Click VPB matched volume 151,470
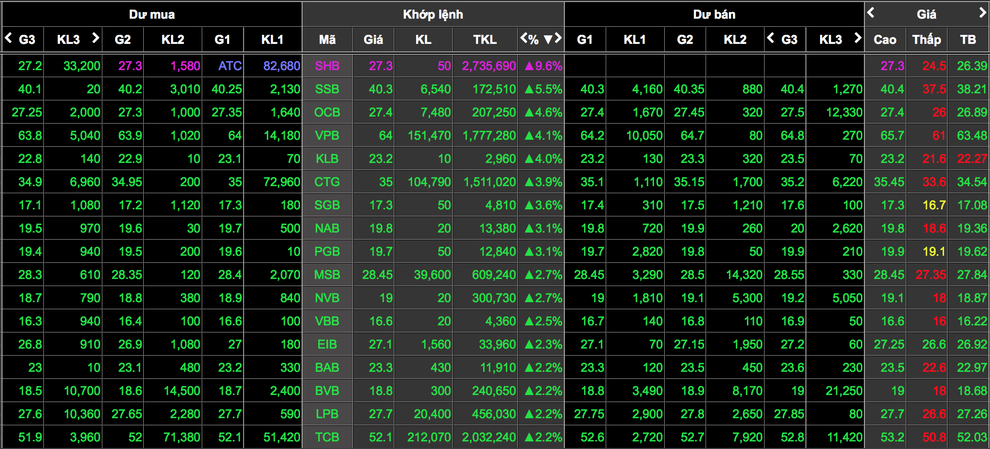Viewport: 990px width, 449px height. pos(430,136)
